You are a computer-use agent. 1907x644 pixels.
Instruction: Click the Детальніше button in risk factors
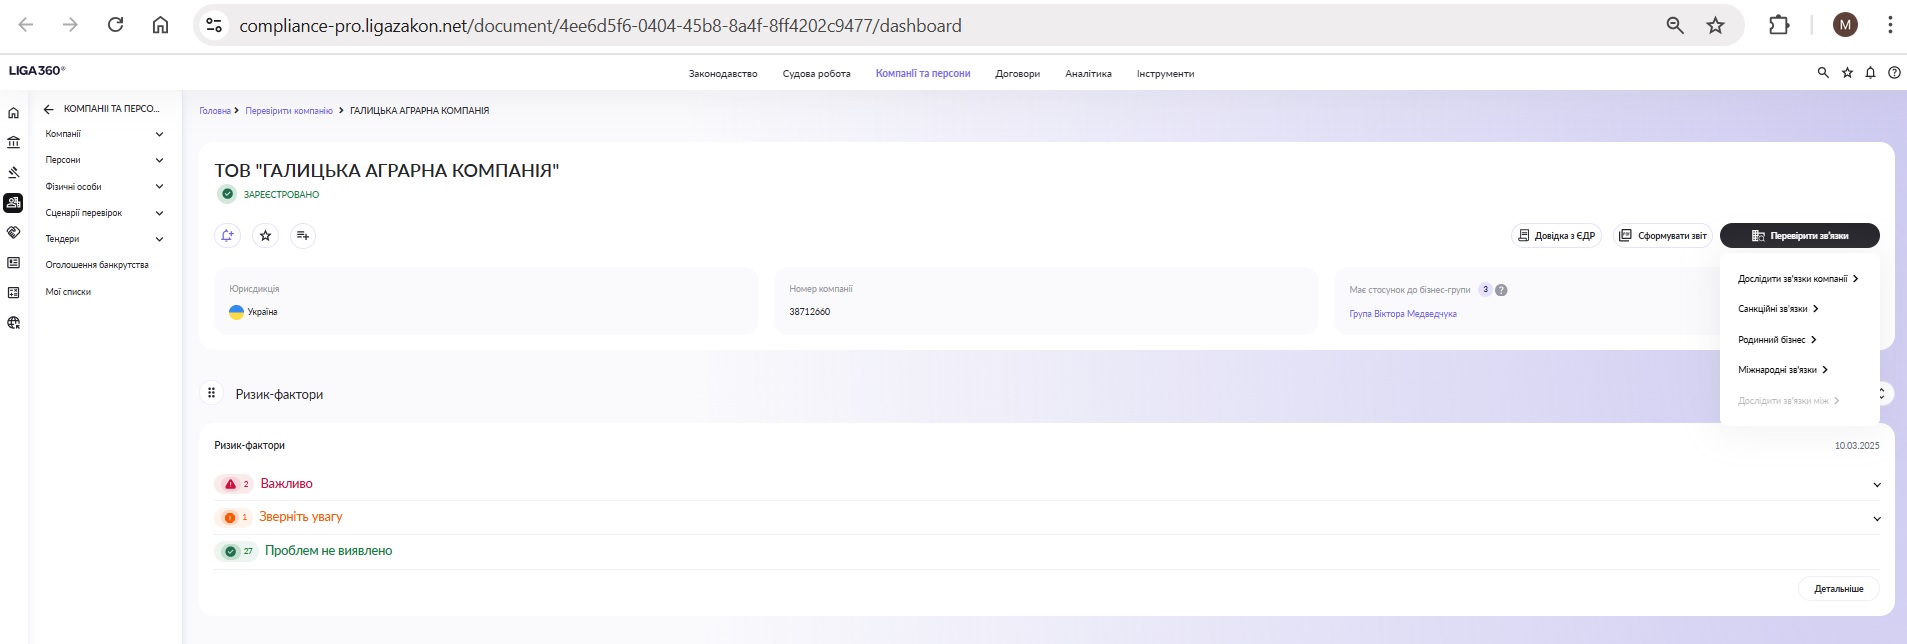pyautogui.click(x=1838, y=589)
